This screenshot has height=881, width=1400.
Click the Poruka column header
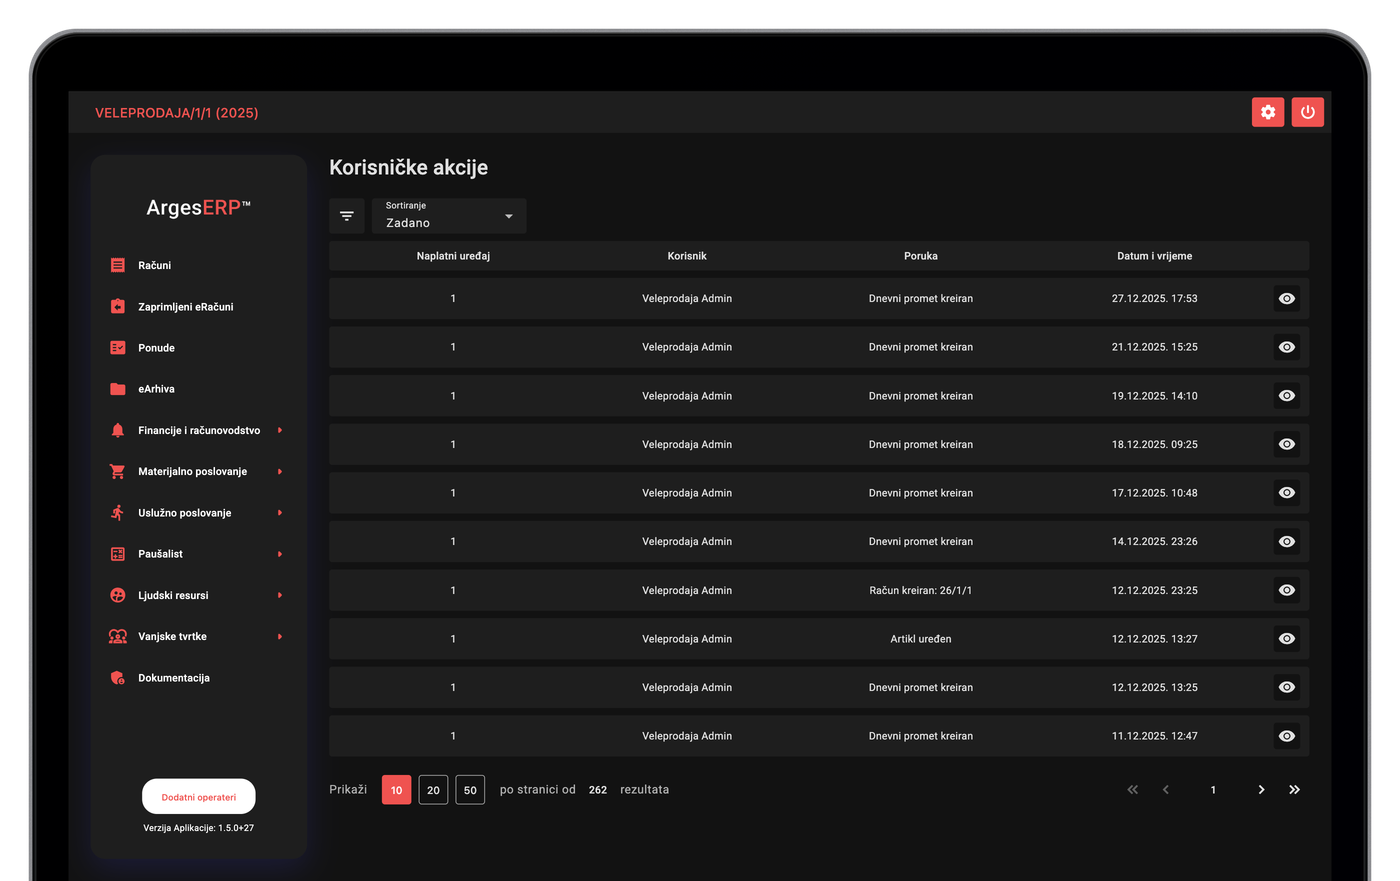pyautogui.click(x=921, y=256)
